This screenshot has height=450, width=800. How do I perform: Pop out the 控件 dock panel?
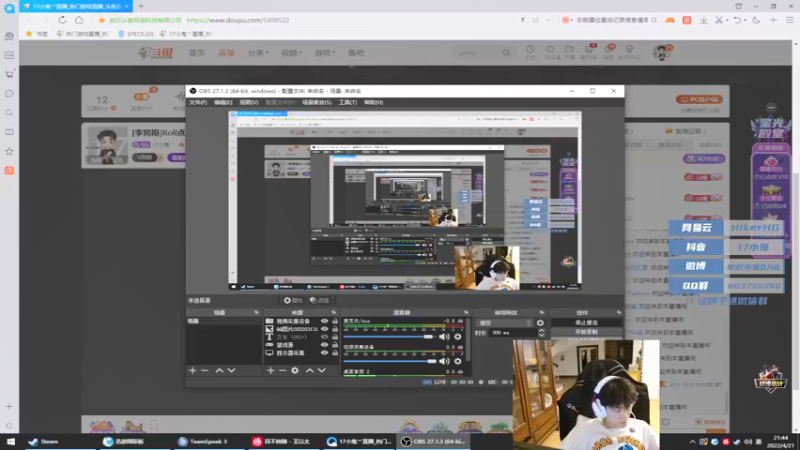tap(618, 312)
